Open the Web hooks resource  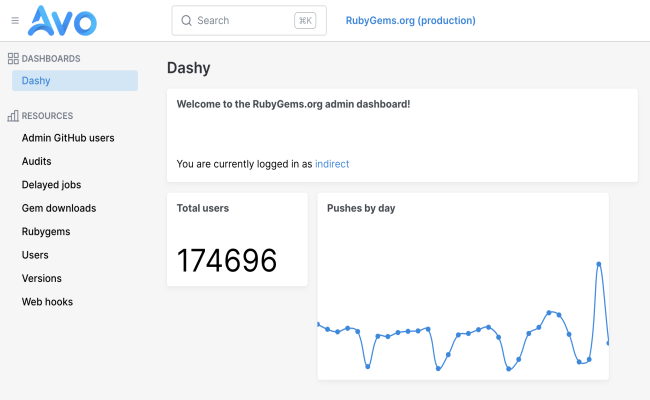[47, 302]
